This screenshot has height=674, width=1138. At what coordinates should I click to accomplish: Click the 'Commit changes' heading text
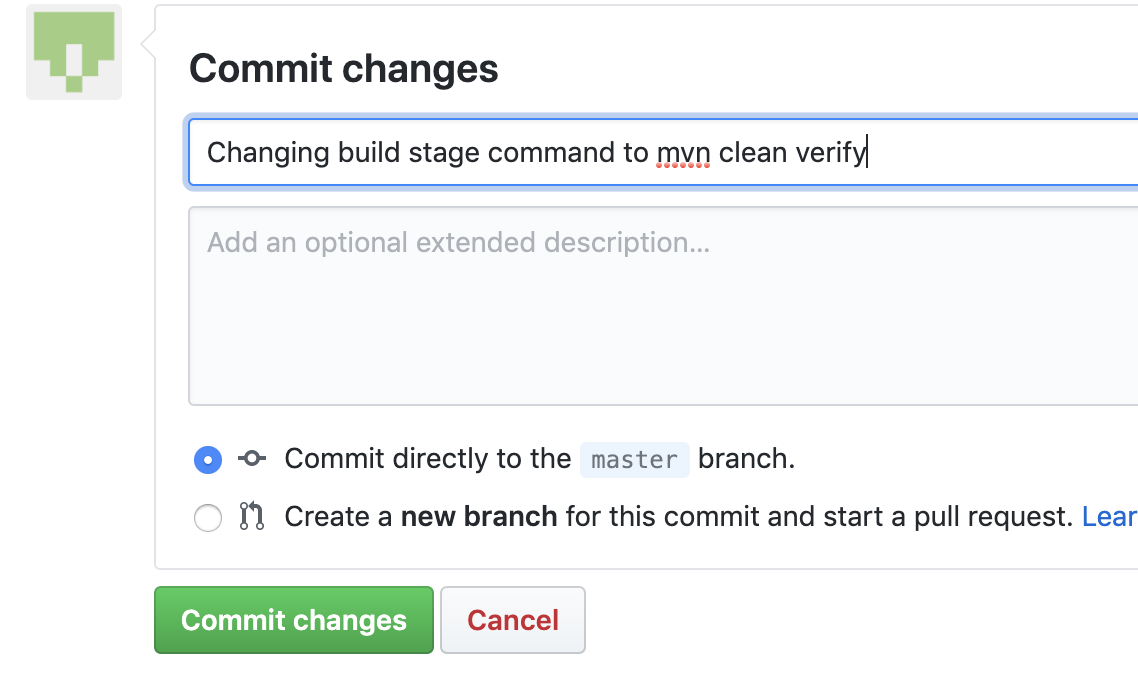[343, 69]
